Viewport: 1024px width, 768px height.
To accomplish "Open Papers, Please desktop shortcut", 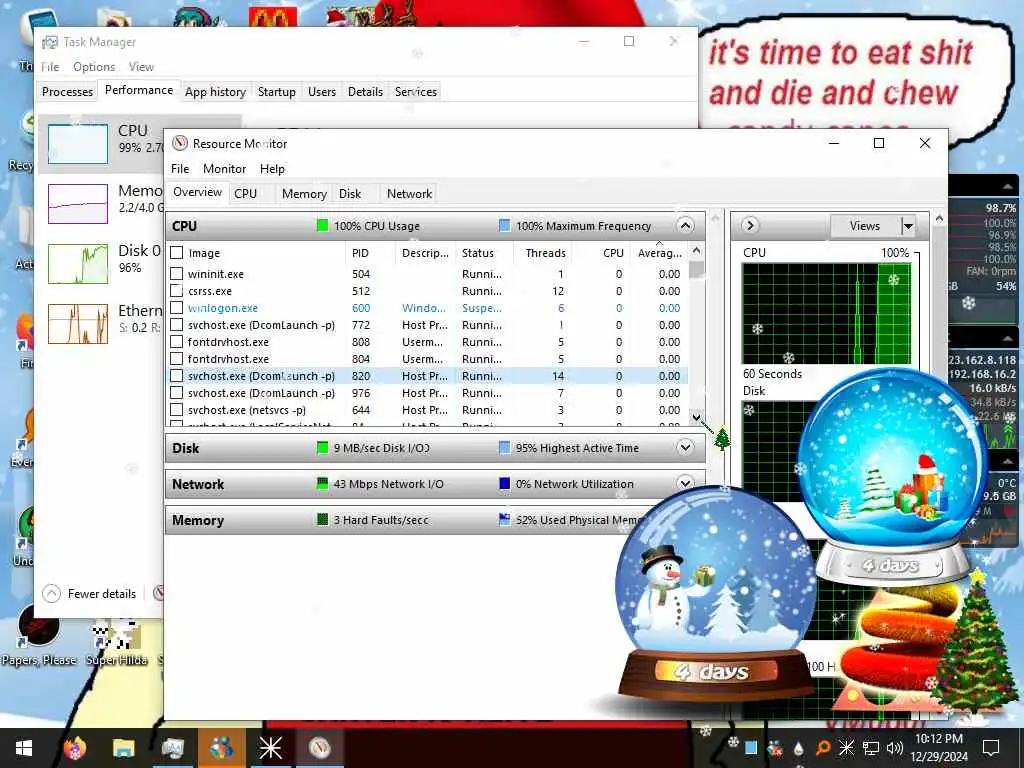I will (39, 635).
